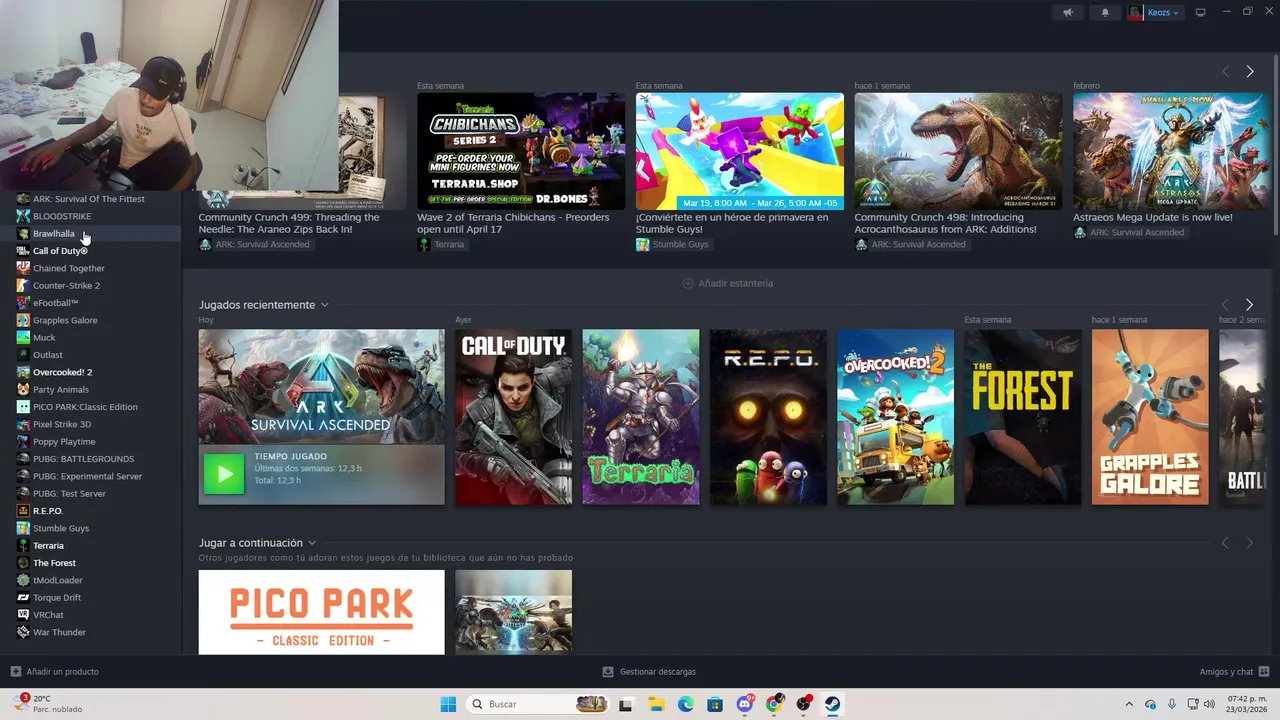Open the notifications bell
The width and height of the screenshot is (1280, 720).
click(x=1105, y=12)
